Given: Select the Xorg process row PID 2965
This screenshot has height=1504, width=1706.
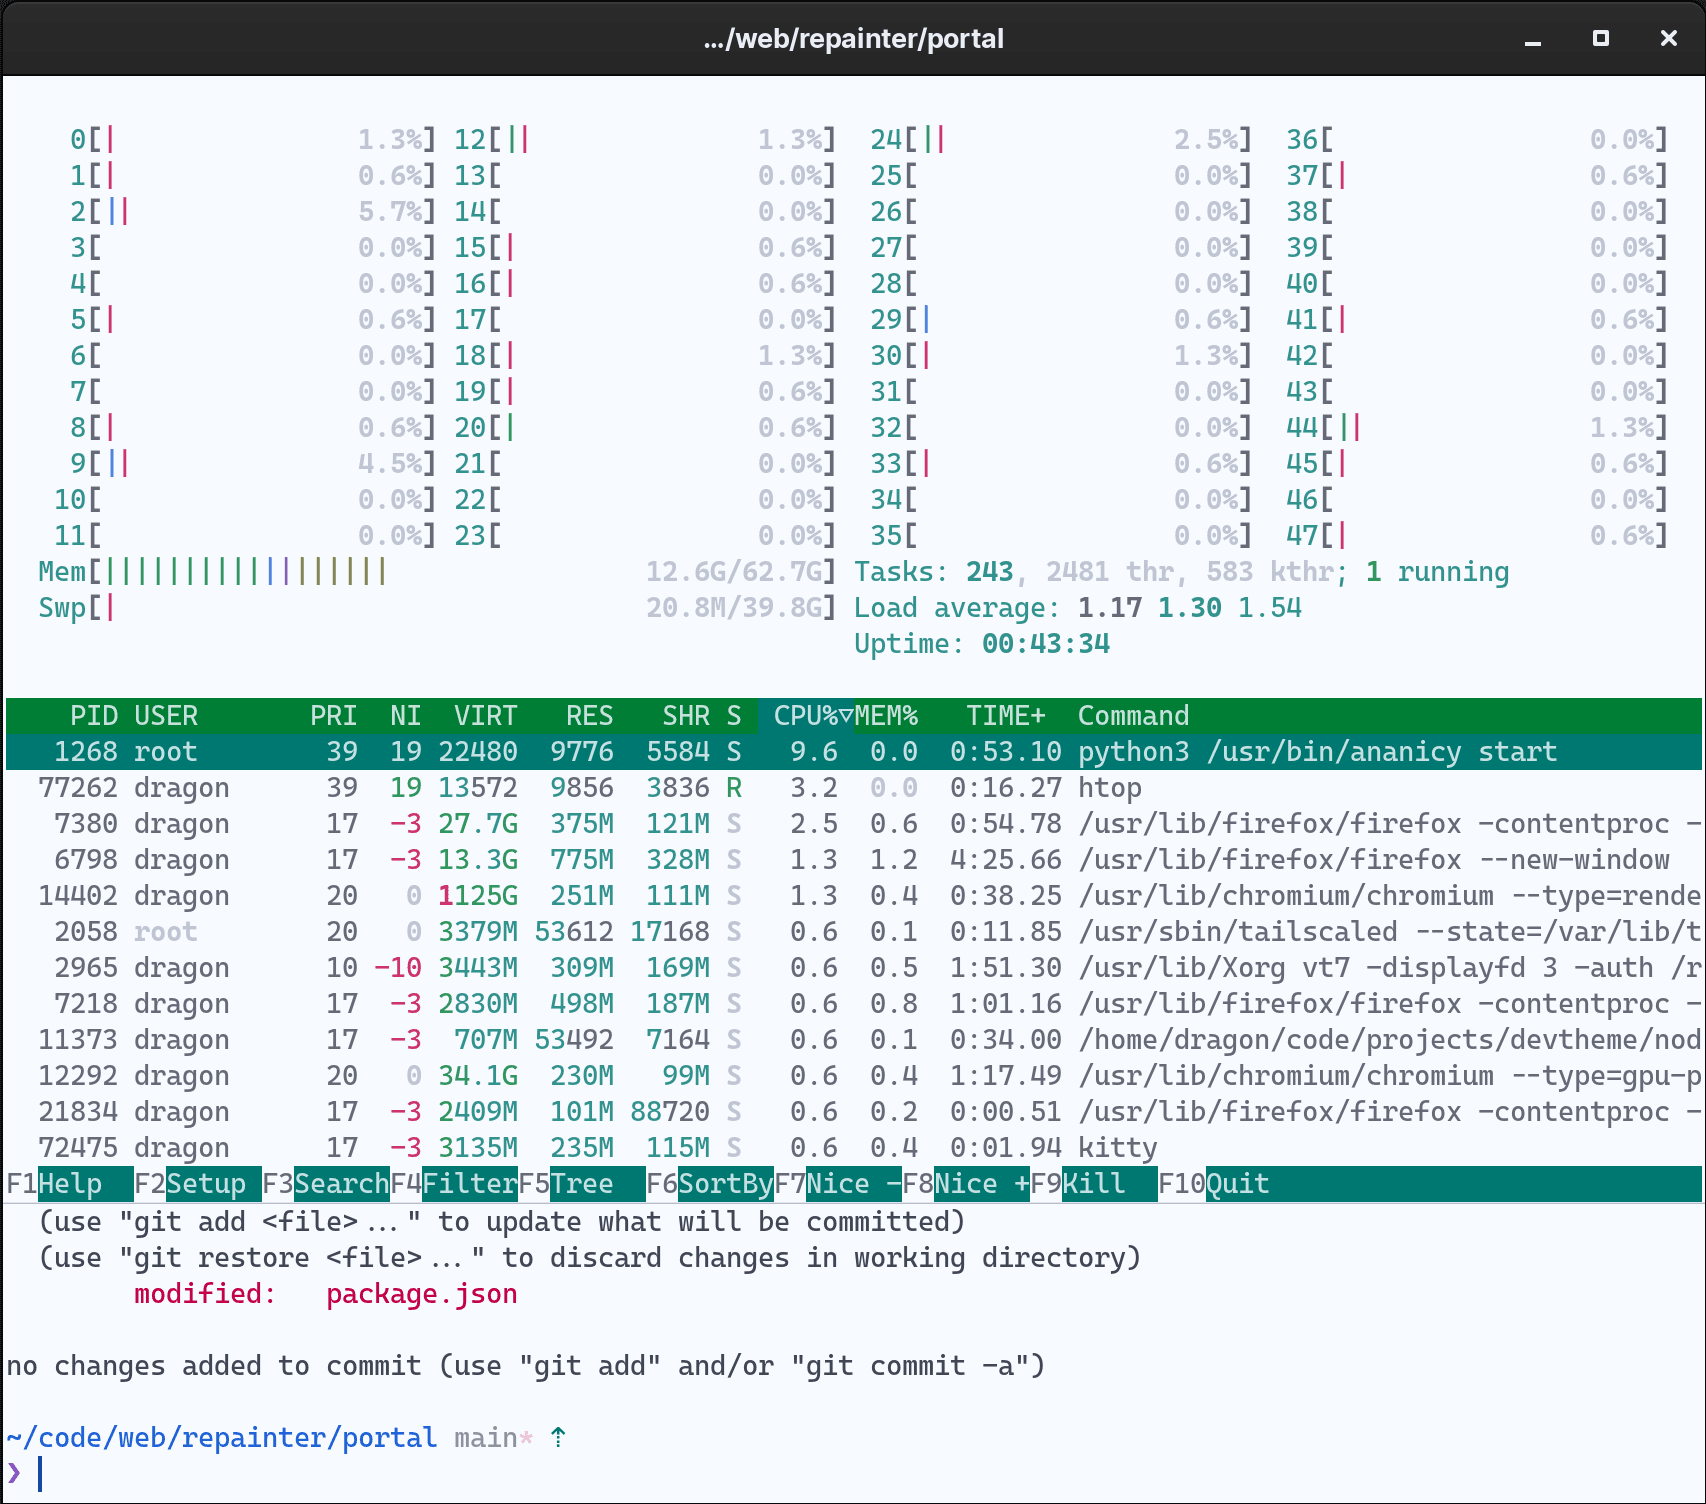Looking at the screenshot, I should [x=854, y=968].
